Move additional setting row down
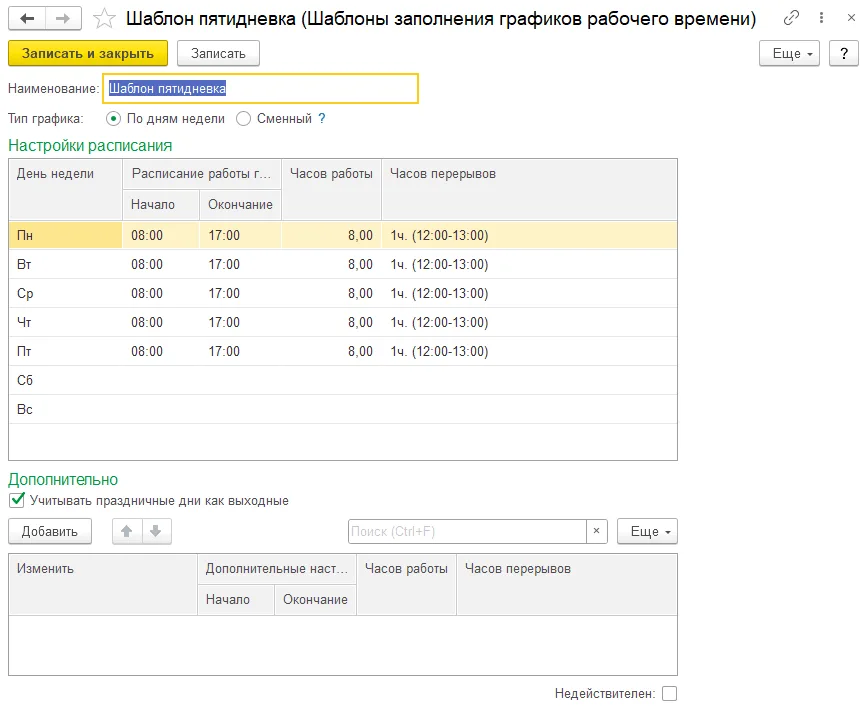 (156, 532)
